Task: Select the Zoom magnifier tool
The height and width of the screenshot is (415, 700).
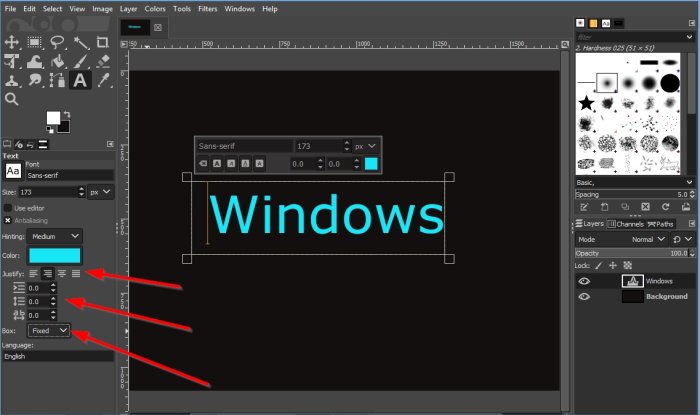Action: [12, 99]
